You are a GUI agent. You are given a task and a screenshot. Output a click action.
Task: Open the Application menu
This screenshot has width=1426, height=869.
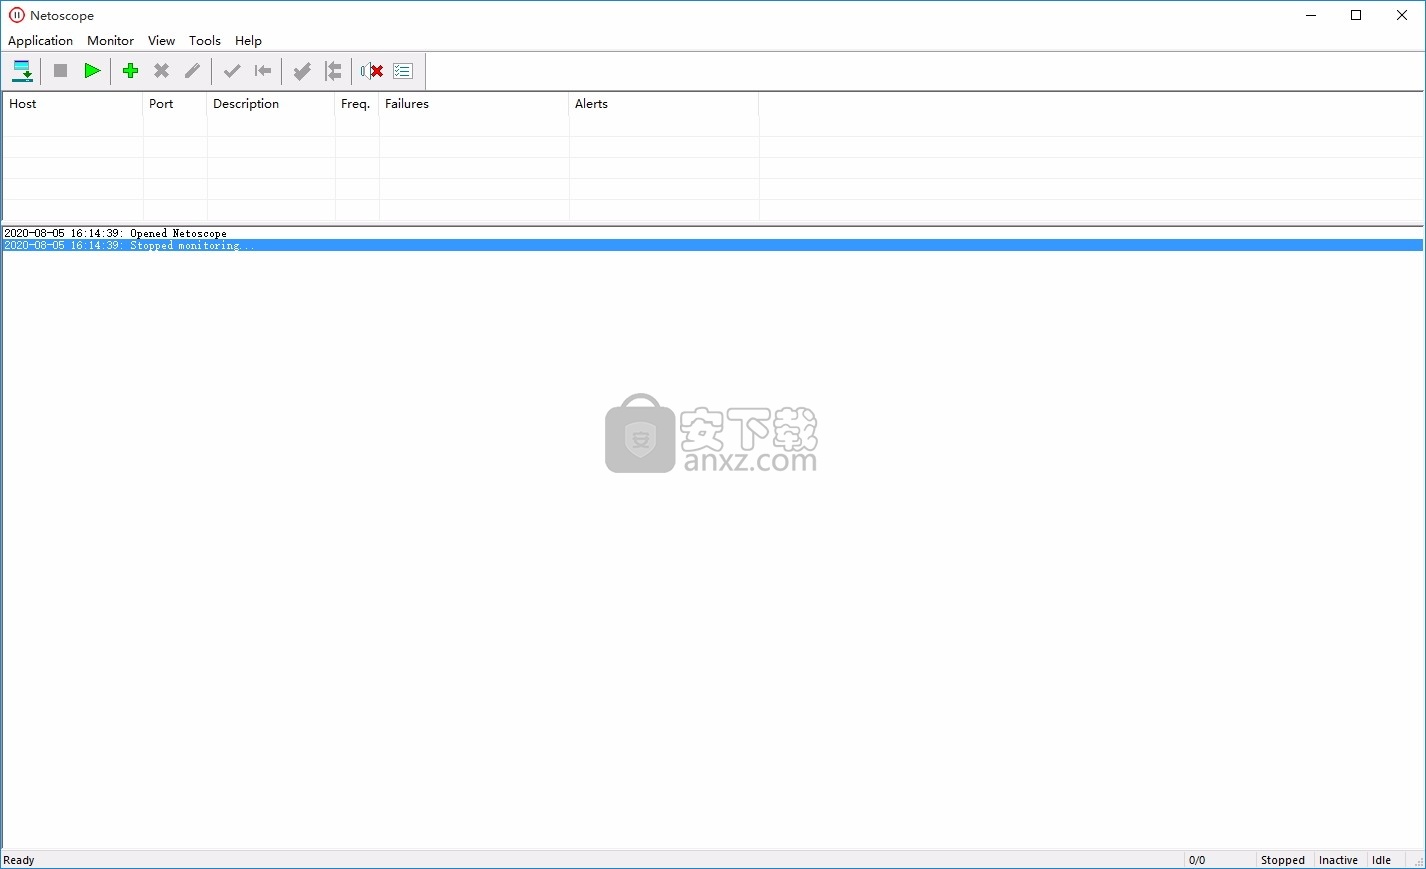click(x=40, y=41)
